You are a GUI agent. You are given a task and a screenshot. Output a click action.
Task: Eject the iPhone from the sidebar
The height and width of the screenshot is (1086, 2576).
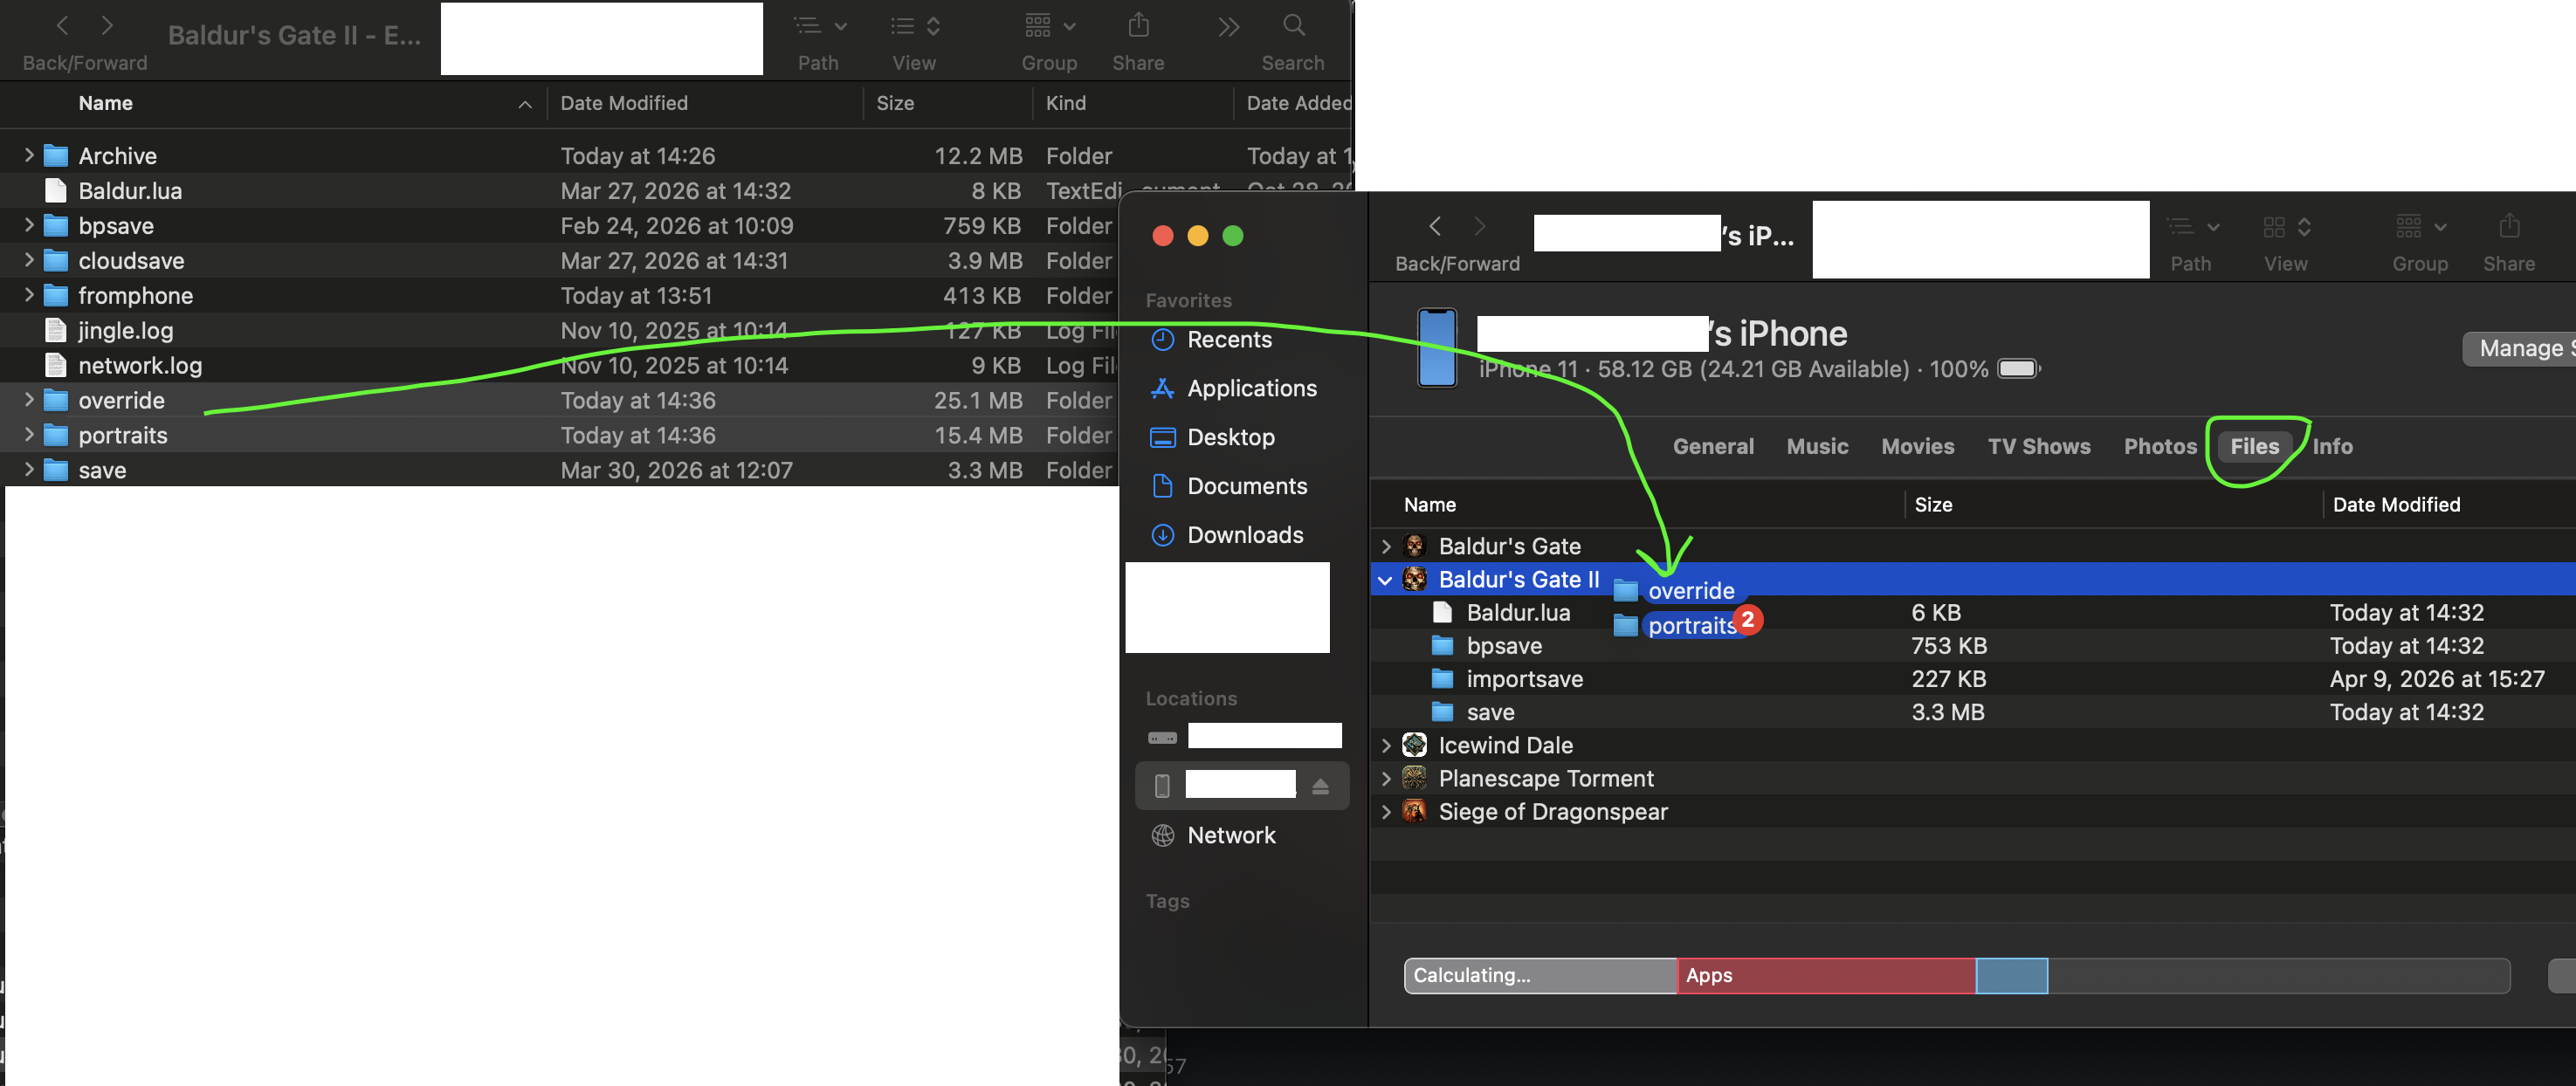(x=1320, y=786)
